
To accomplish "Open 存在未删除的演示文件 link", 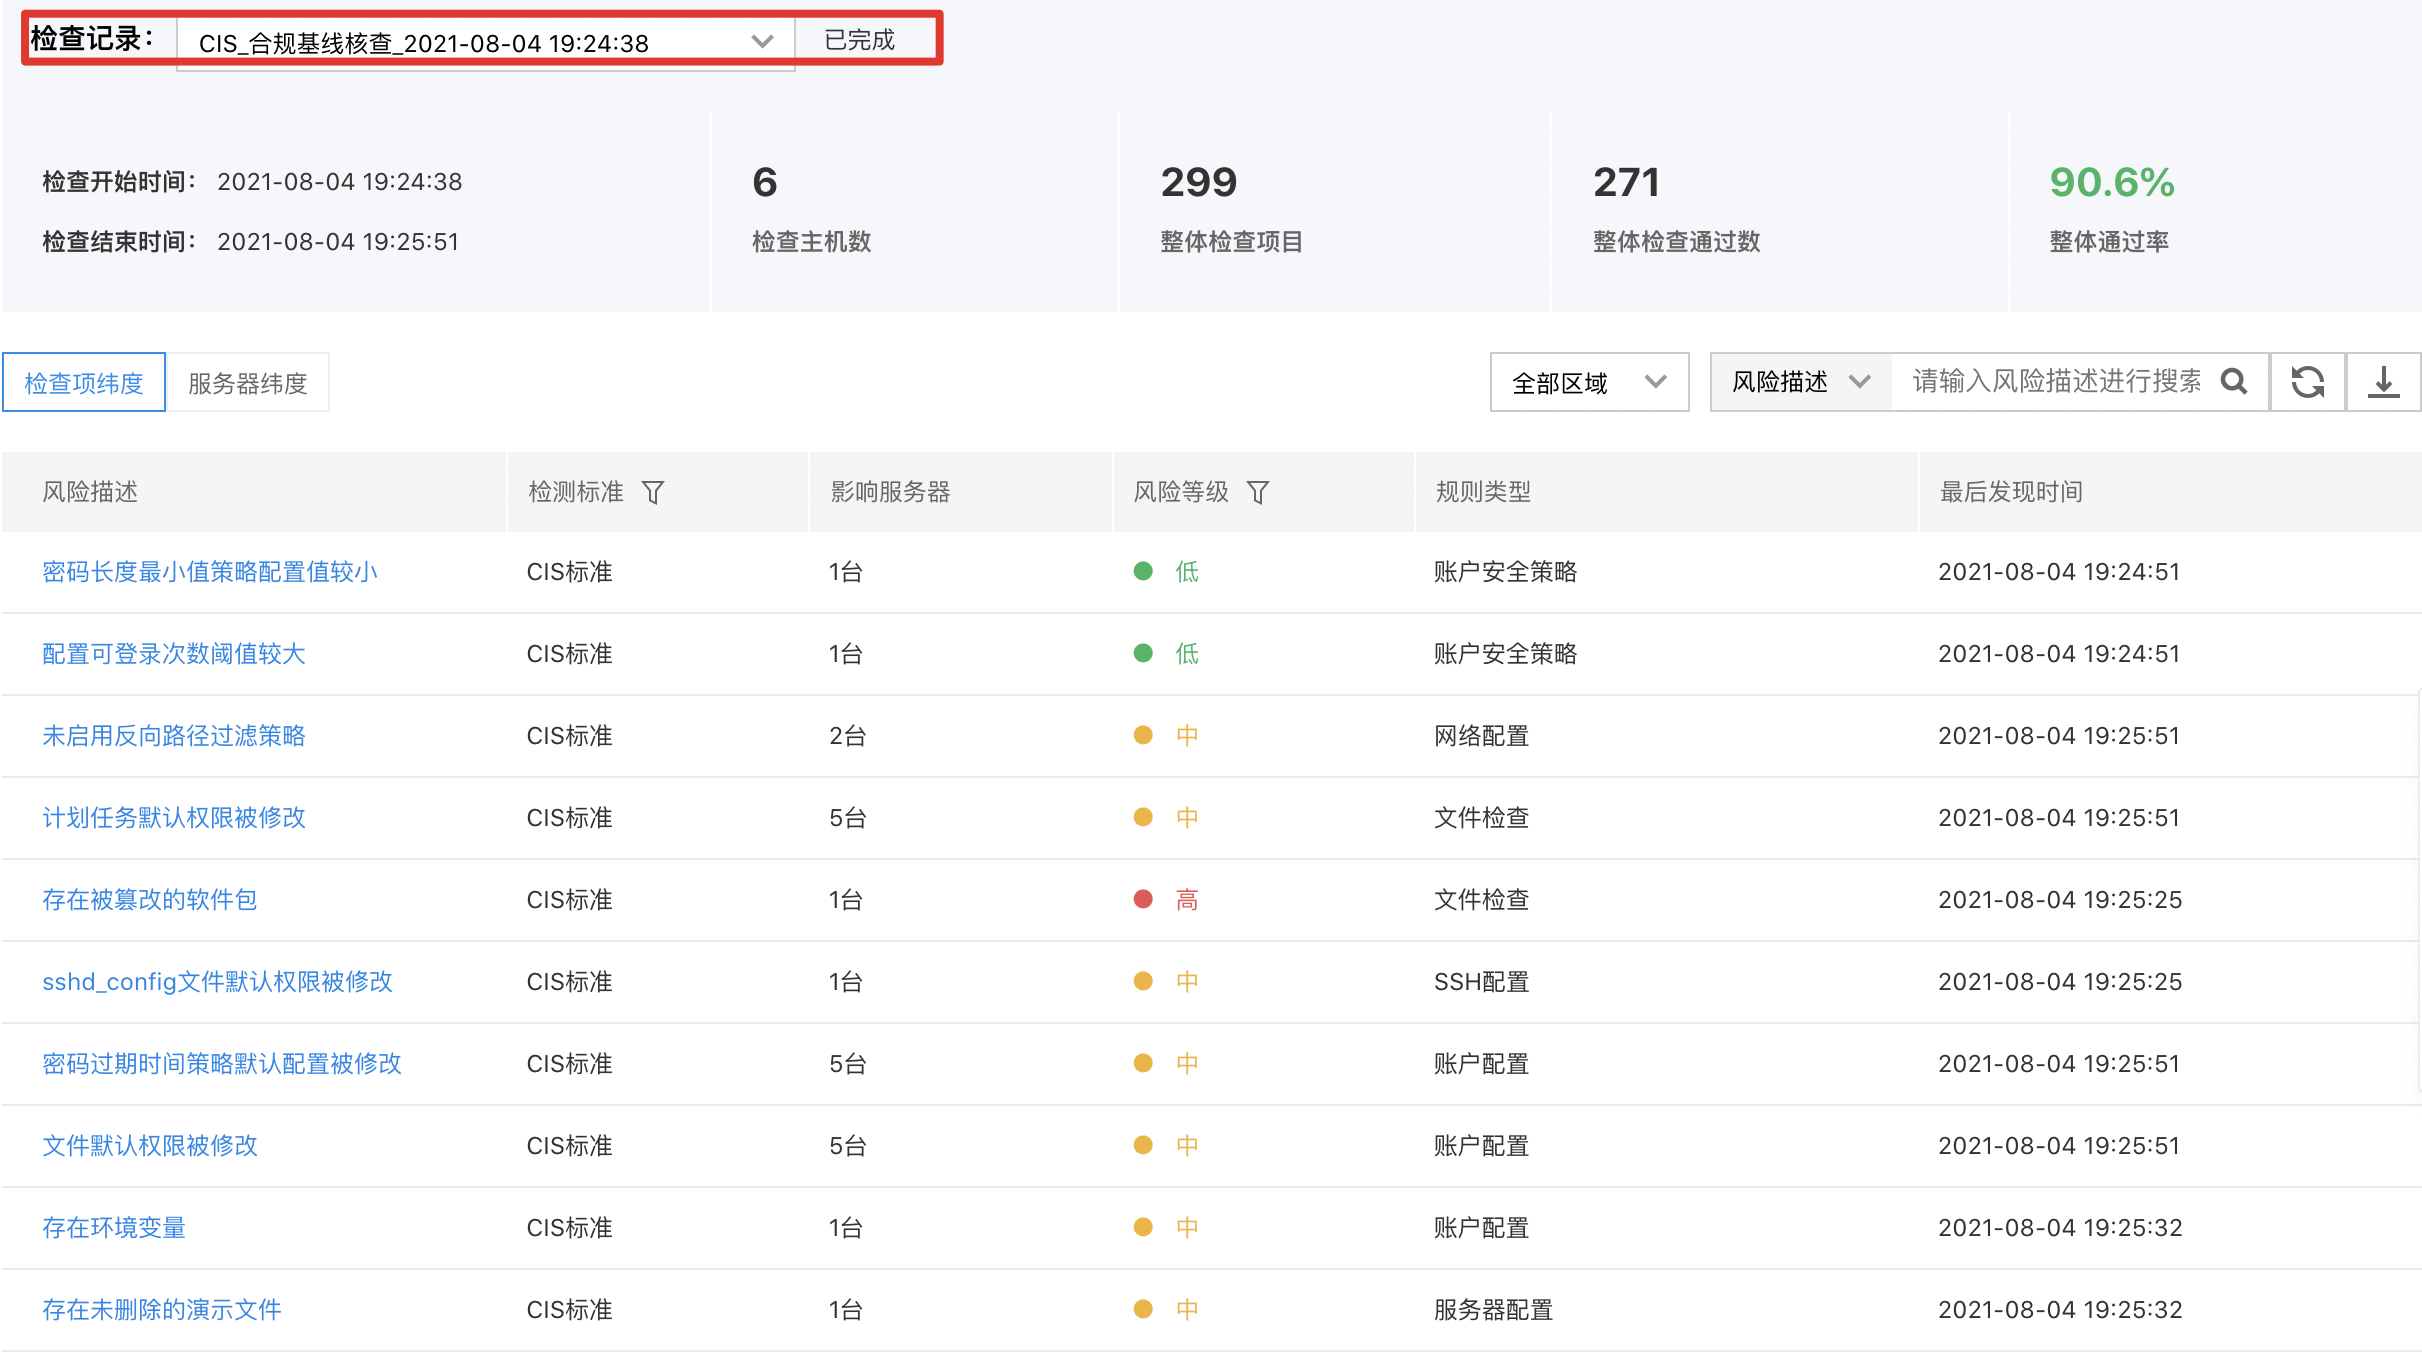I will tap(162, 1310).
